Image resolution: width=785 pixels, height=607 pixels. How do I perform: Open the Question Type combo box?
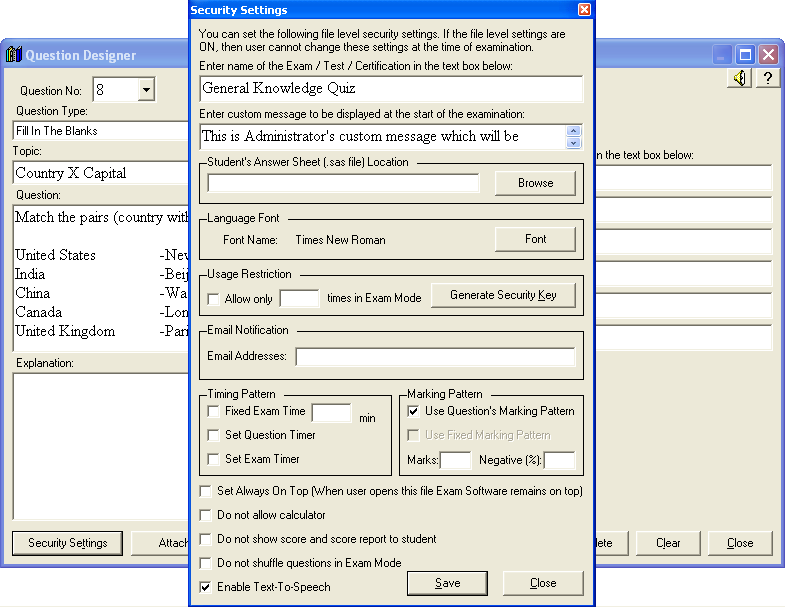pos(100,131)
